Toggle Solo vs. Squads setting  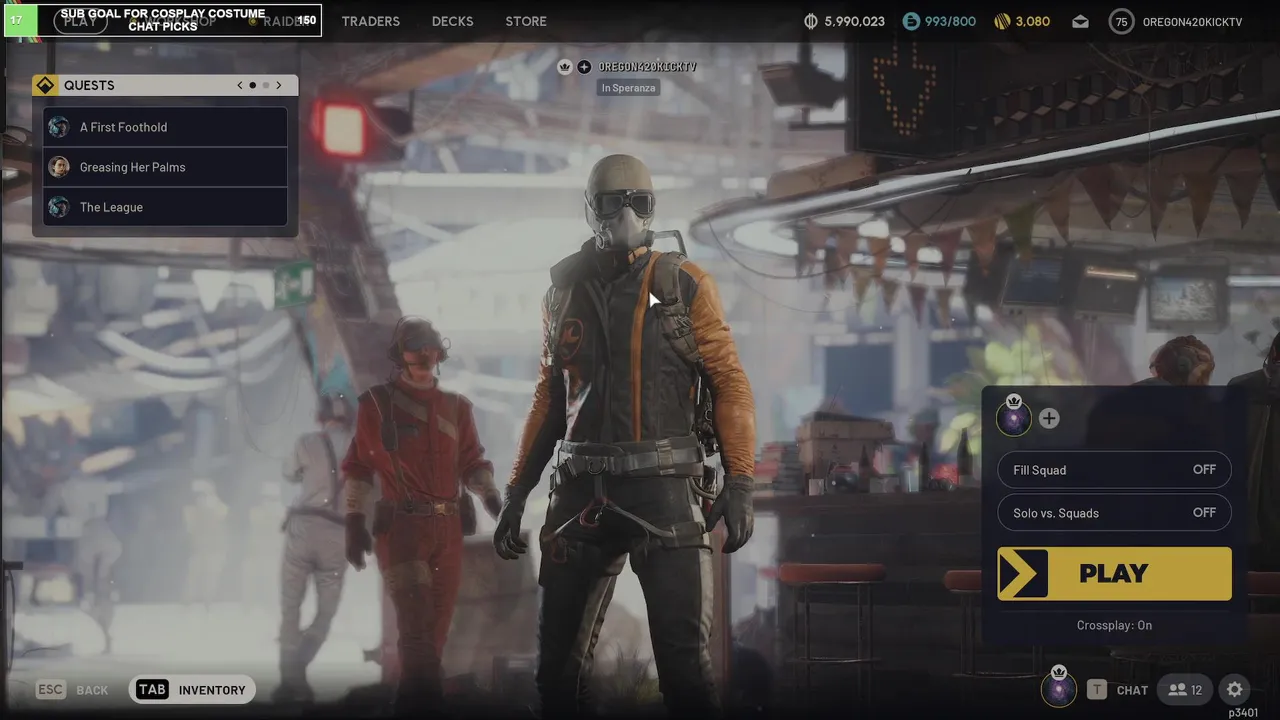(x=1114, y=513)
